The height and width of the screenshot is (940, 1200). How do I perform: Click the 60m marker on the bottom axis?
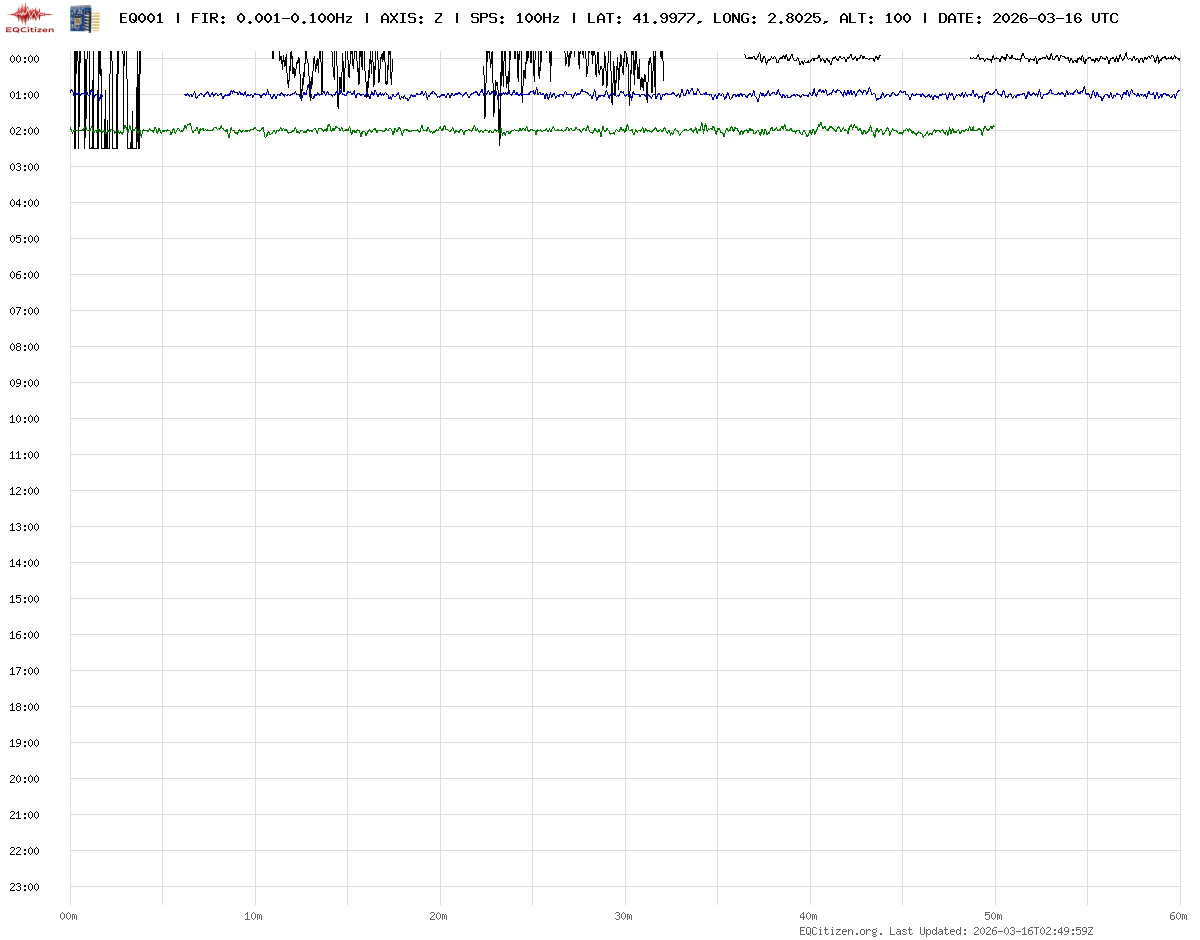pyautogui.click(x=1179, y=916)
